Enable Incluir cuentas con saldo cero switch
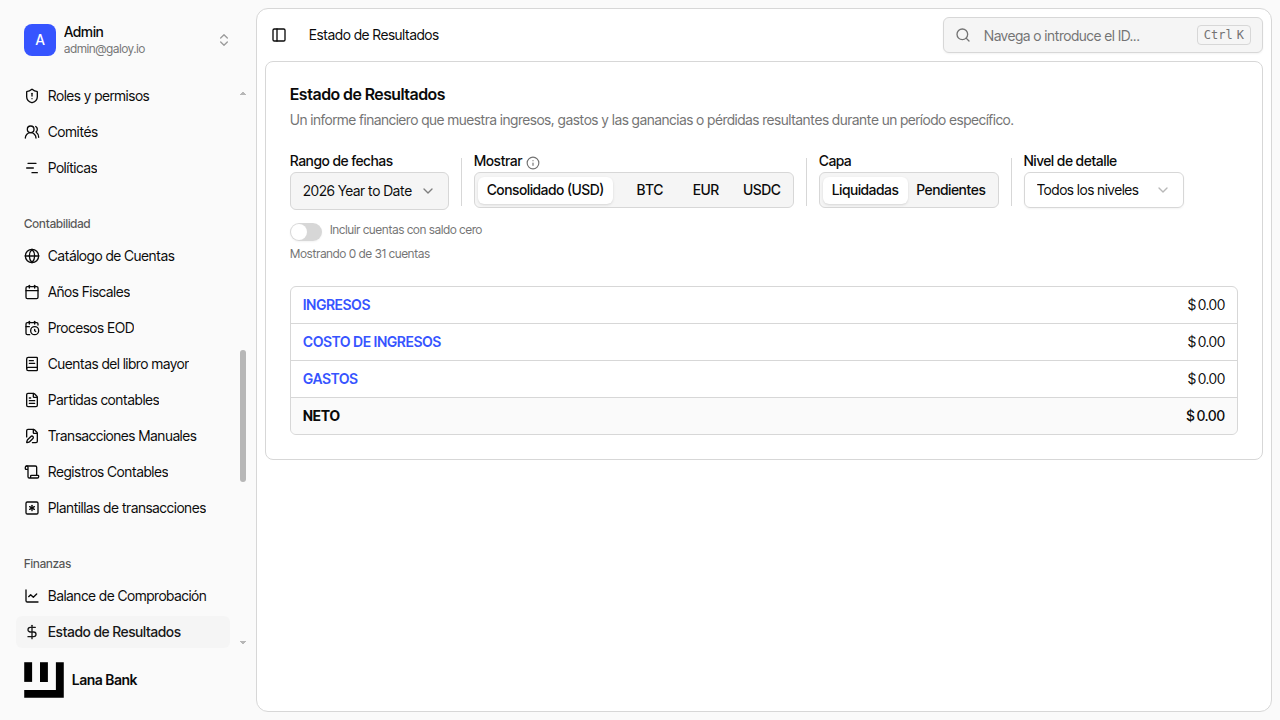 (x=306, y=231)
